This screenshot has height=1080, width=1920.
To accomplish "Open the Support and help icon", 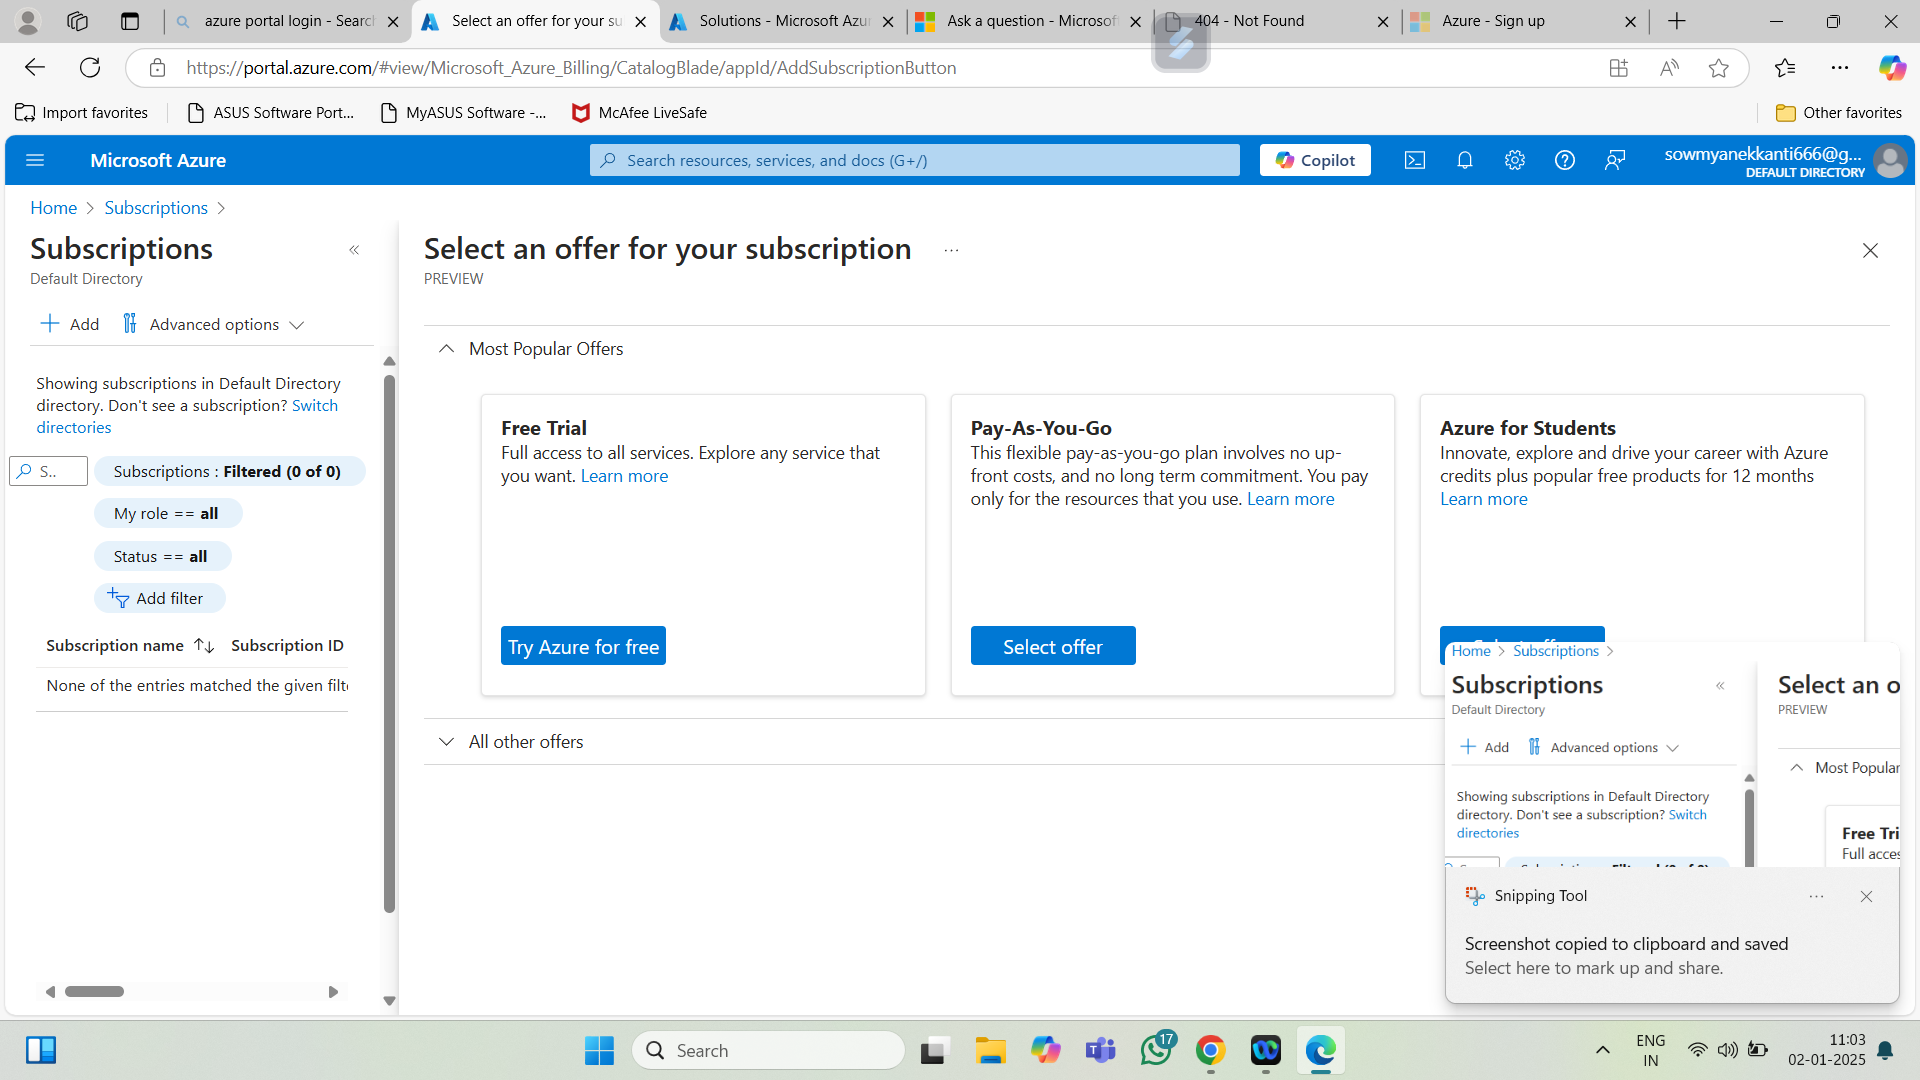I will pos(1565,160).
